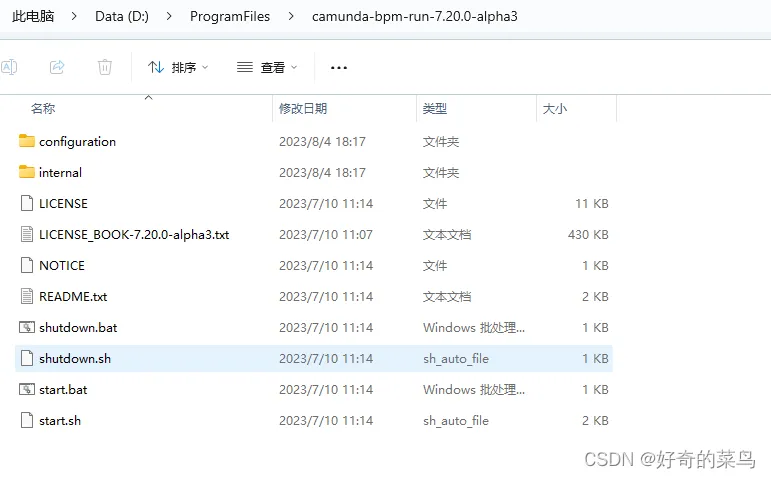Click the configuration folder name

[78, 142]
